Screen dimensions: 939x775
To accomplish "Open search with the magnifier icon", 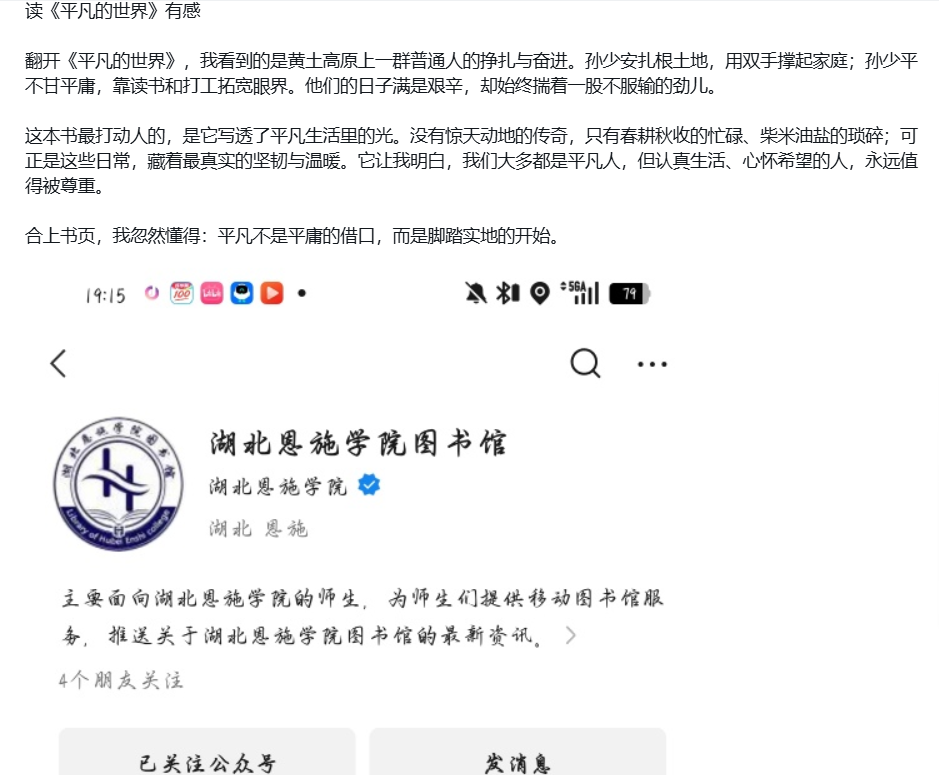I will 585,363.
